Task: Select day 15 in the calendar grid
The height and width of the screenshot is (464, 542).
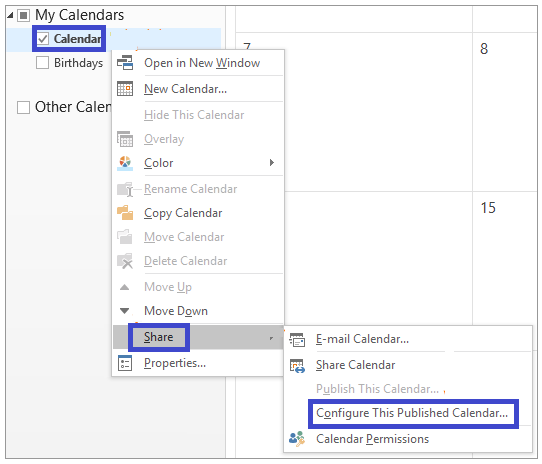Action: tap(488, 208)
